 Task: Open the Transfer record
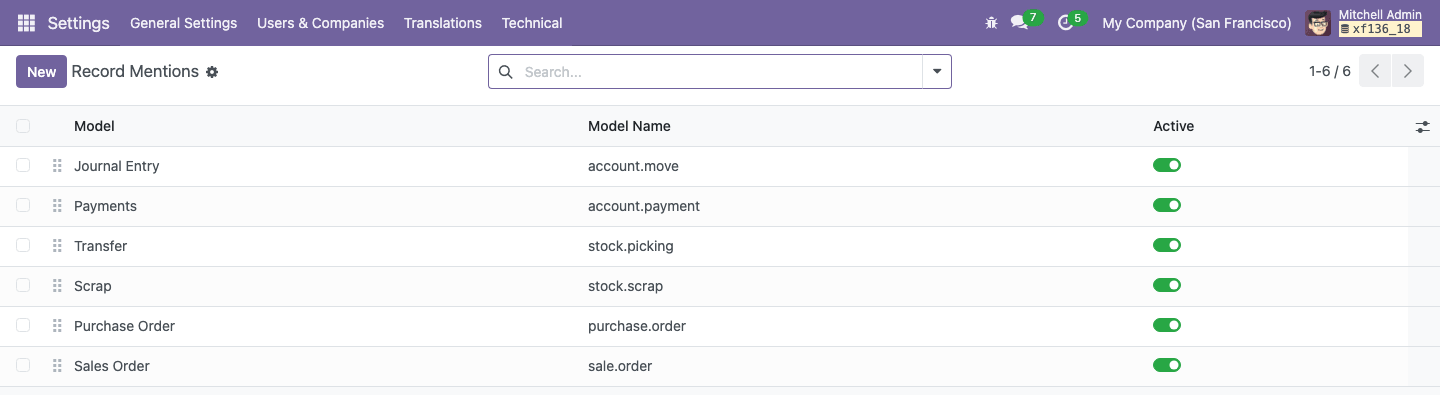pyautogui.click(x=100, y=246)
